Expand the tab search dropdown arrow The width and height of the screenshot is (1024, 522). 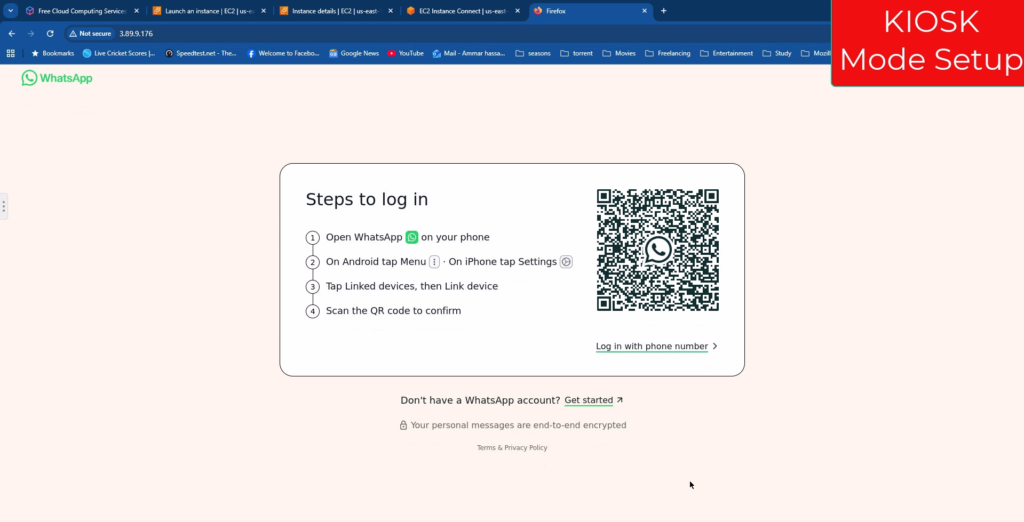pos(10,11)
